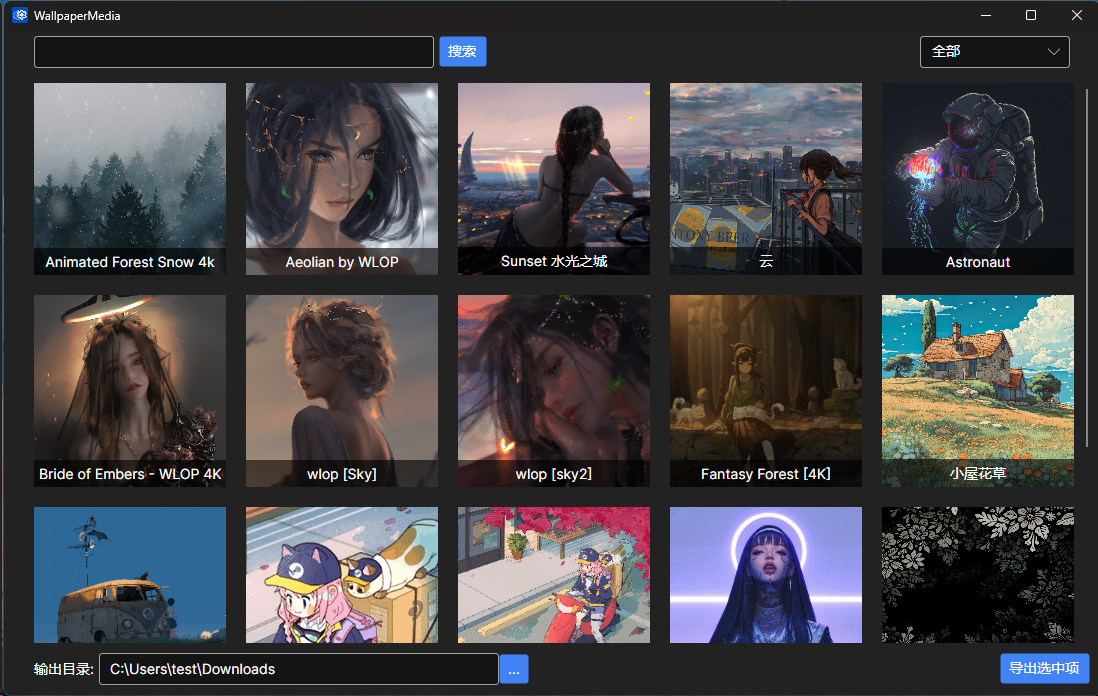Select the dark floral pattern wallpaper
Screen dimensions: 1098x696
pyautogui.click(x=978, y=575)
